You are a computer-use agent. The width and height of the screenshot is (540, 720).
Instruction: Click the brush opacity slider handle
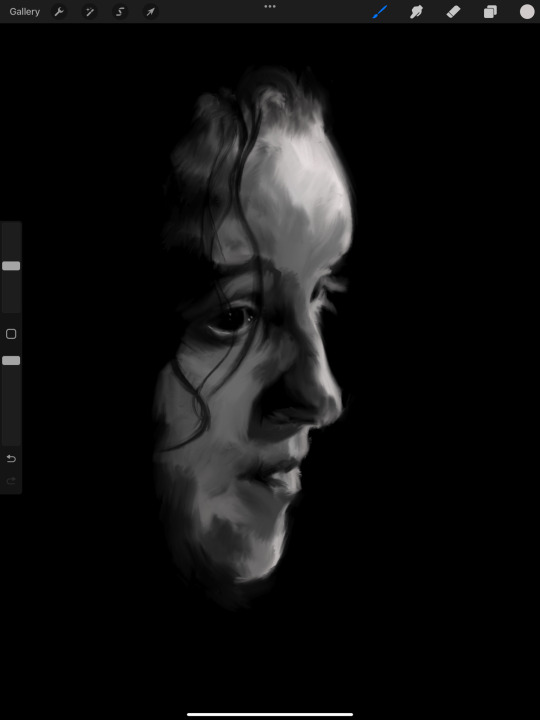click(x=11, y=360)
